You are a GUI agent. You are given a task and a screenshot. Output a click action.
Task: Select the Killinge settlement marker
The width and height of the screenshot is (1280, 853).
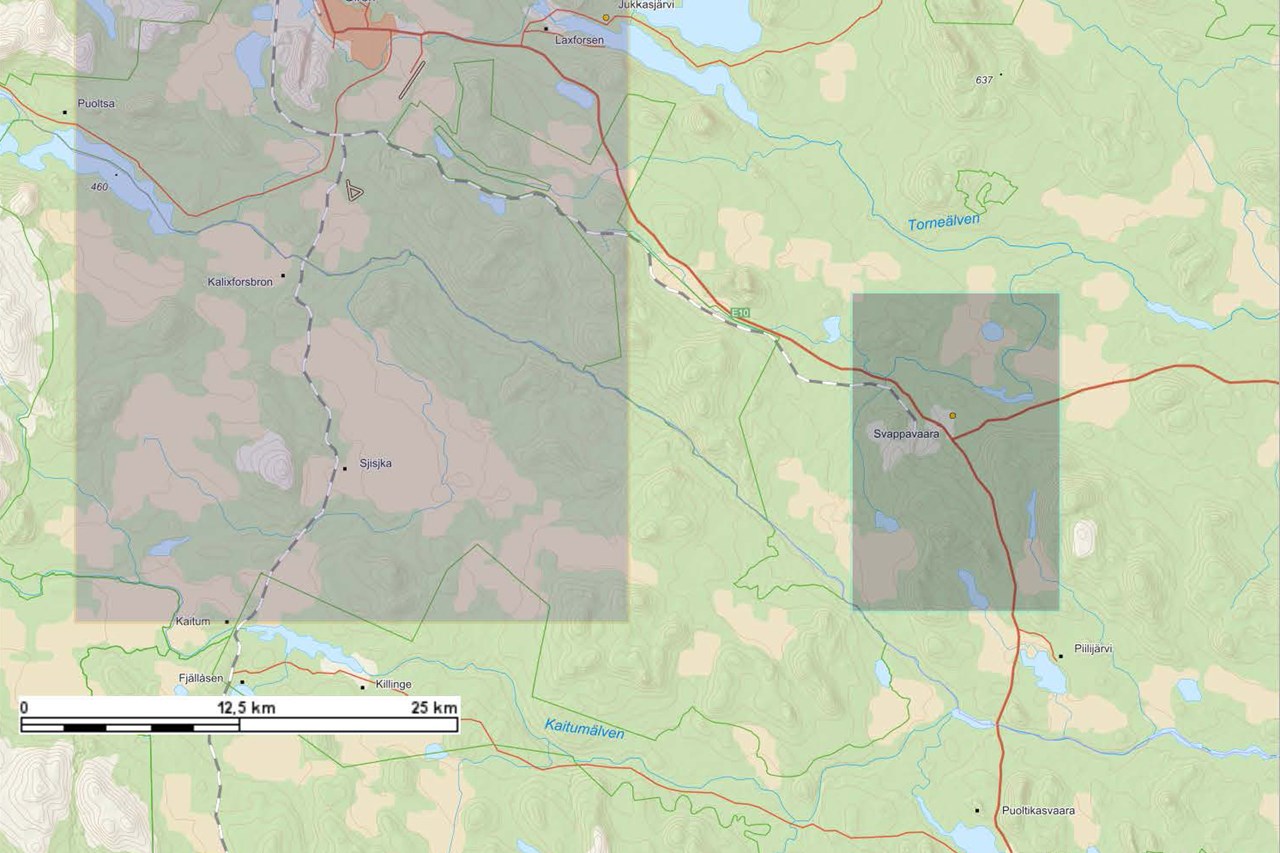tap(362, 687)
